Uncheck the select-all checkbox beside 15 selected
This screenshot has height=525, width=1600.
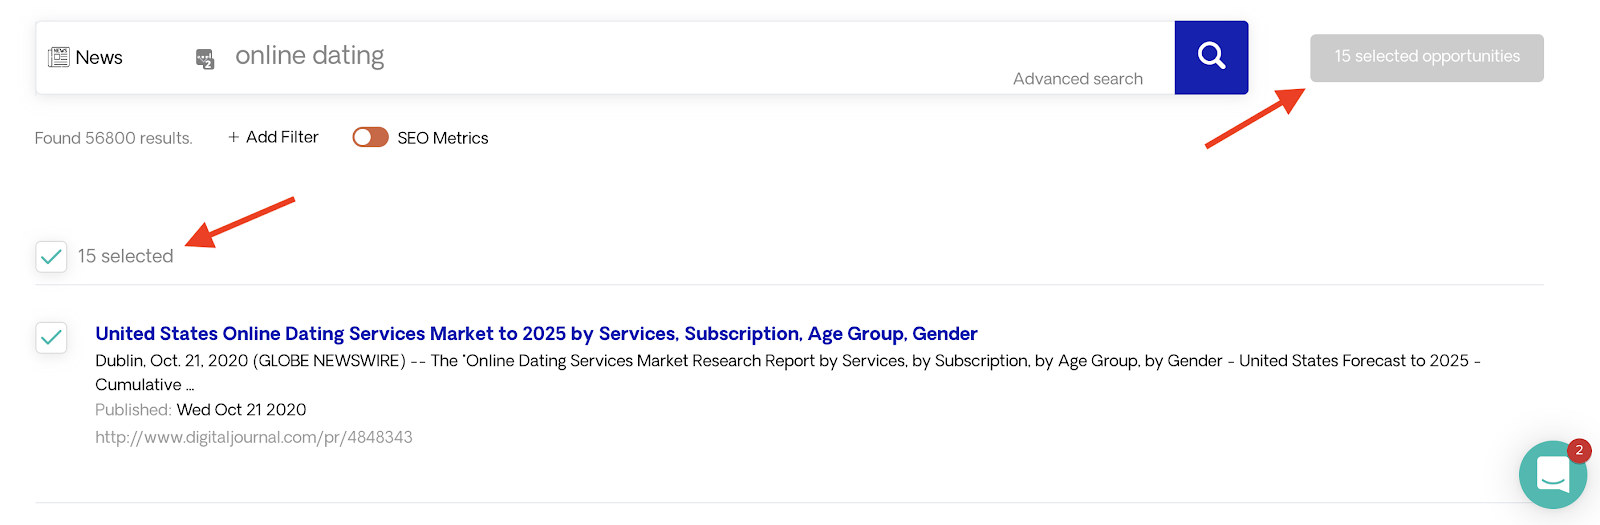[51, 256]
